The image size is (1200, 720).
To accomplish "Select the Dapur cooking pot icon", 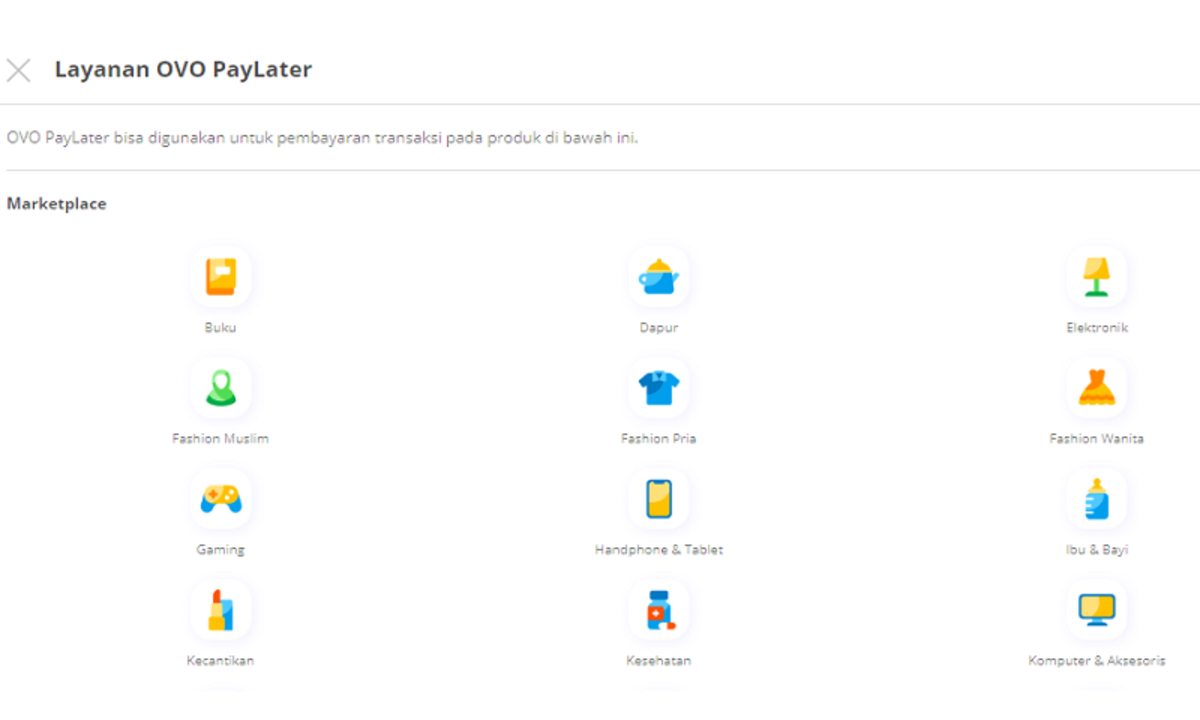I will pos(658,277).
